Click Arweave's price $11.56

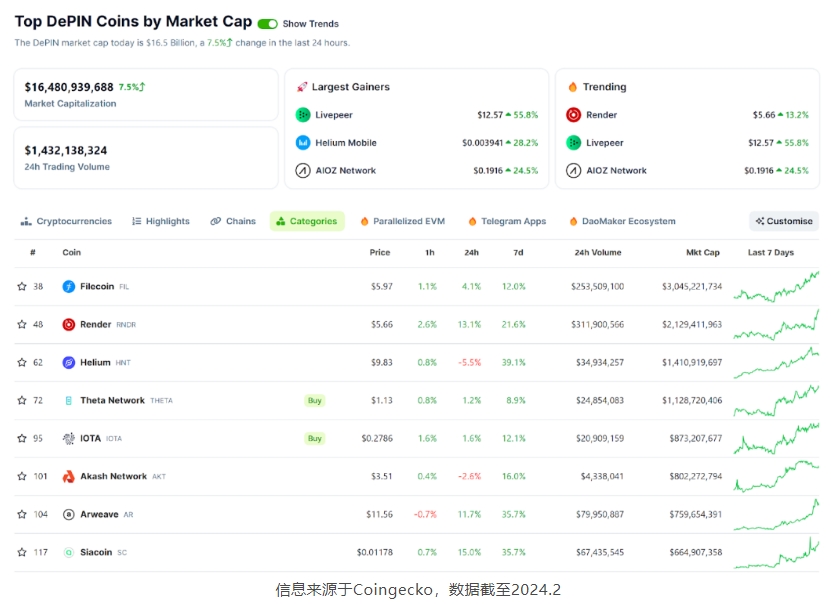[379, 514]
